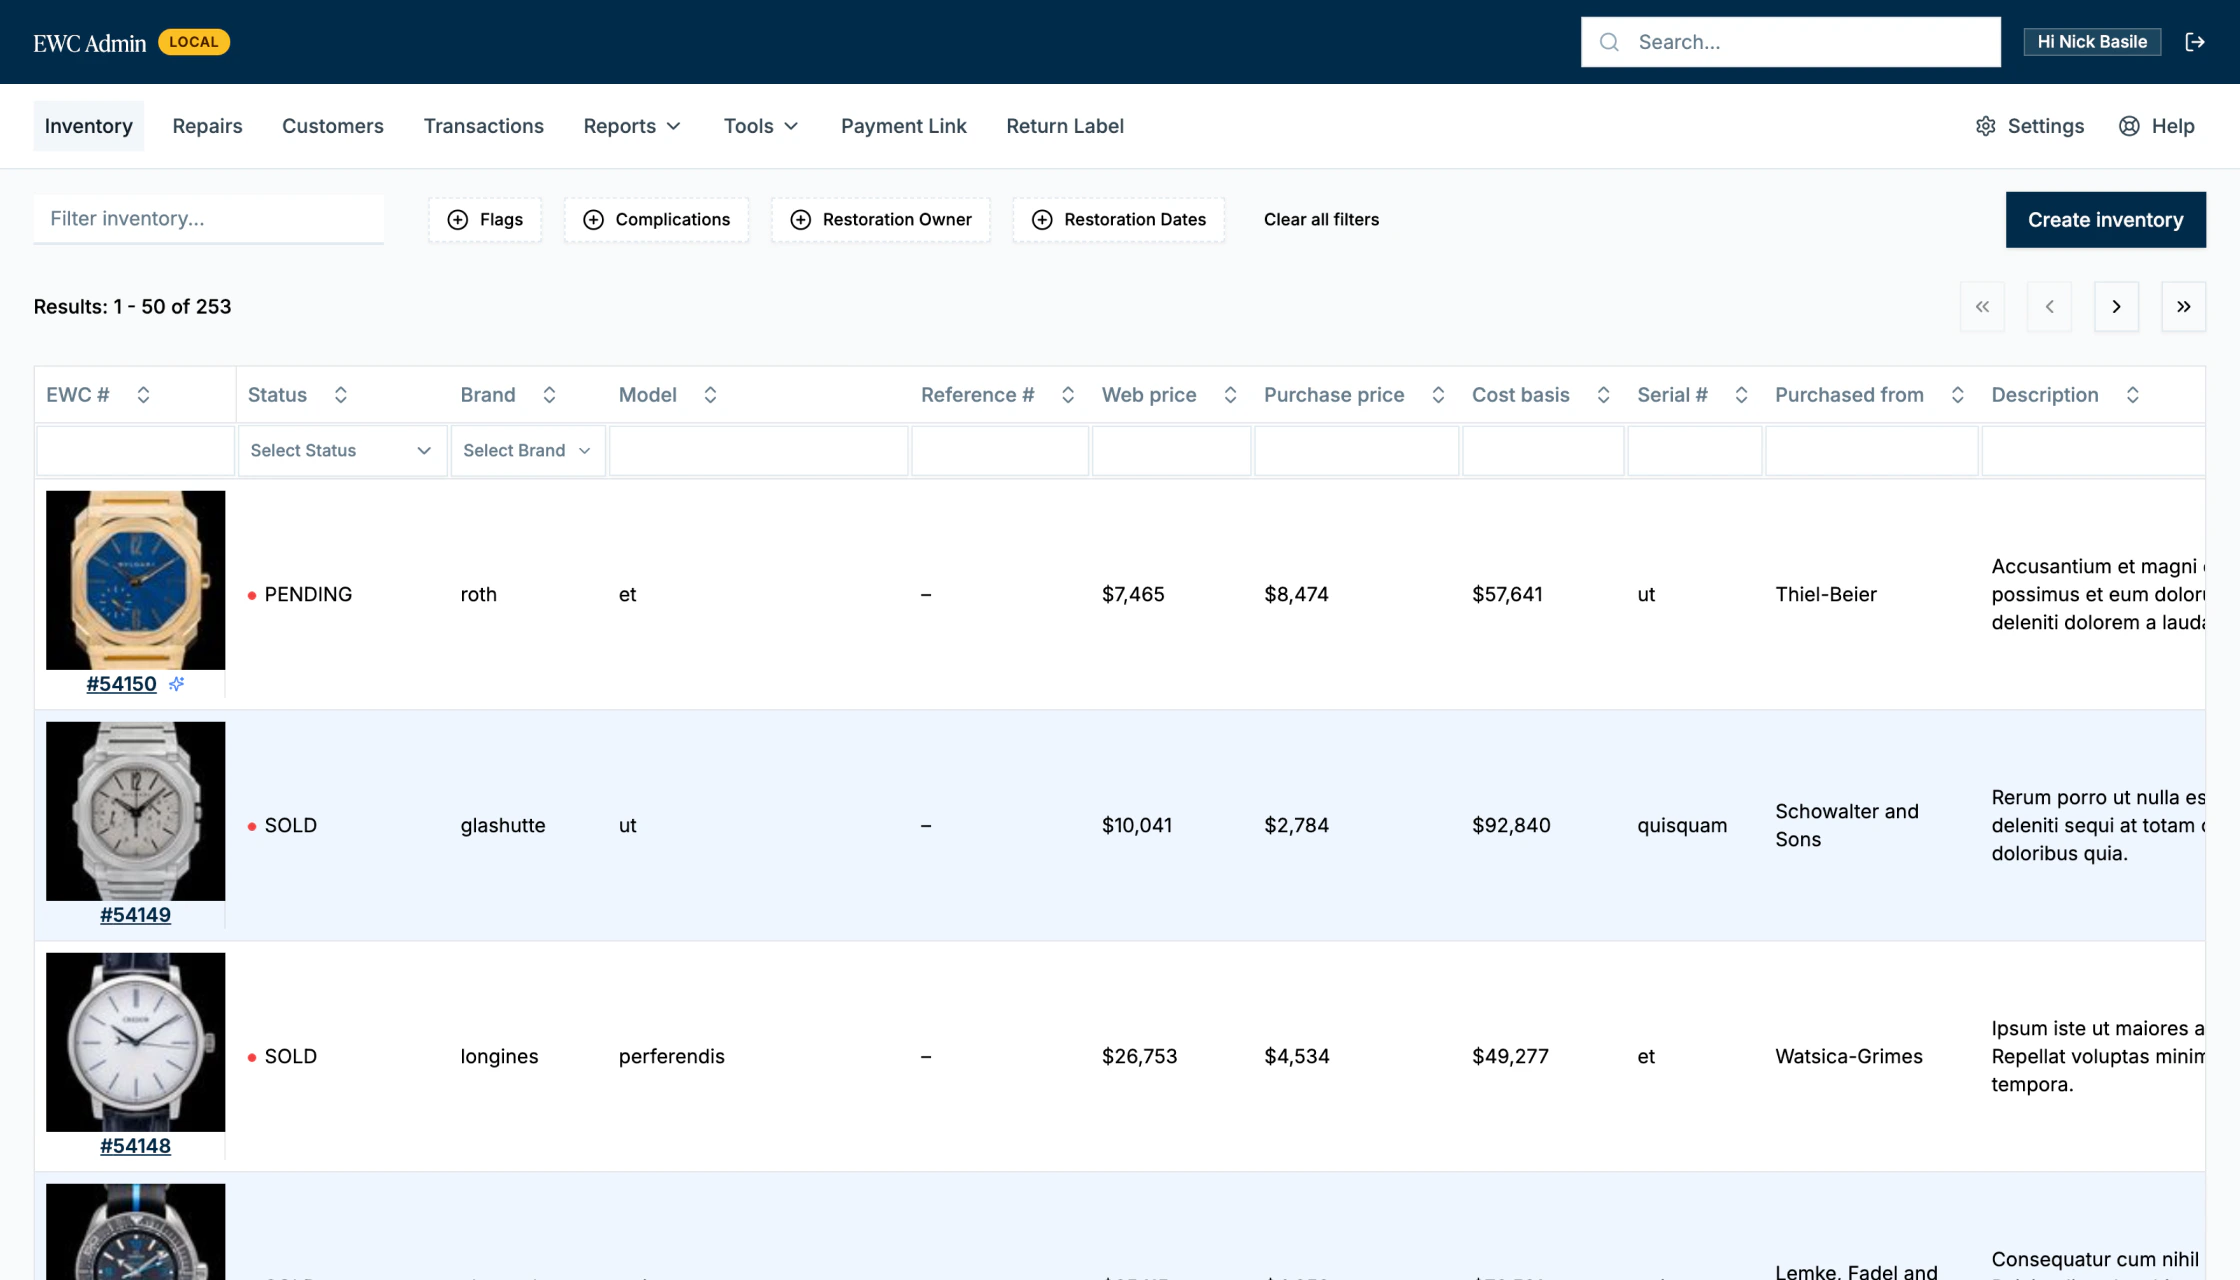
Task: Sort by Reference # column arrows
Action: pos(1067,395)
